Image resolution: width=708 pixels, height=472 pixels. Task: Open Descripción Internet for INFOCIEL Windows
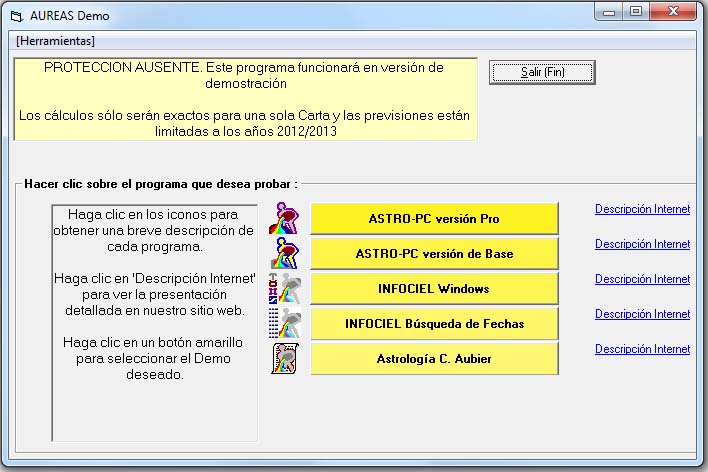click(643, 279)
